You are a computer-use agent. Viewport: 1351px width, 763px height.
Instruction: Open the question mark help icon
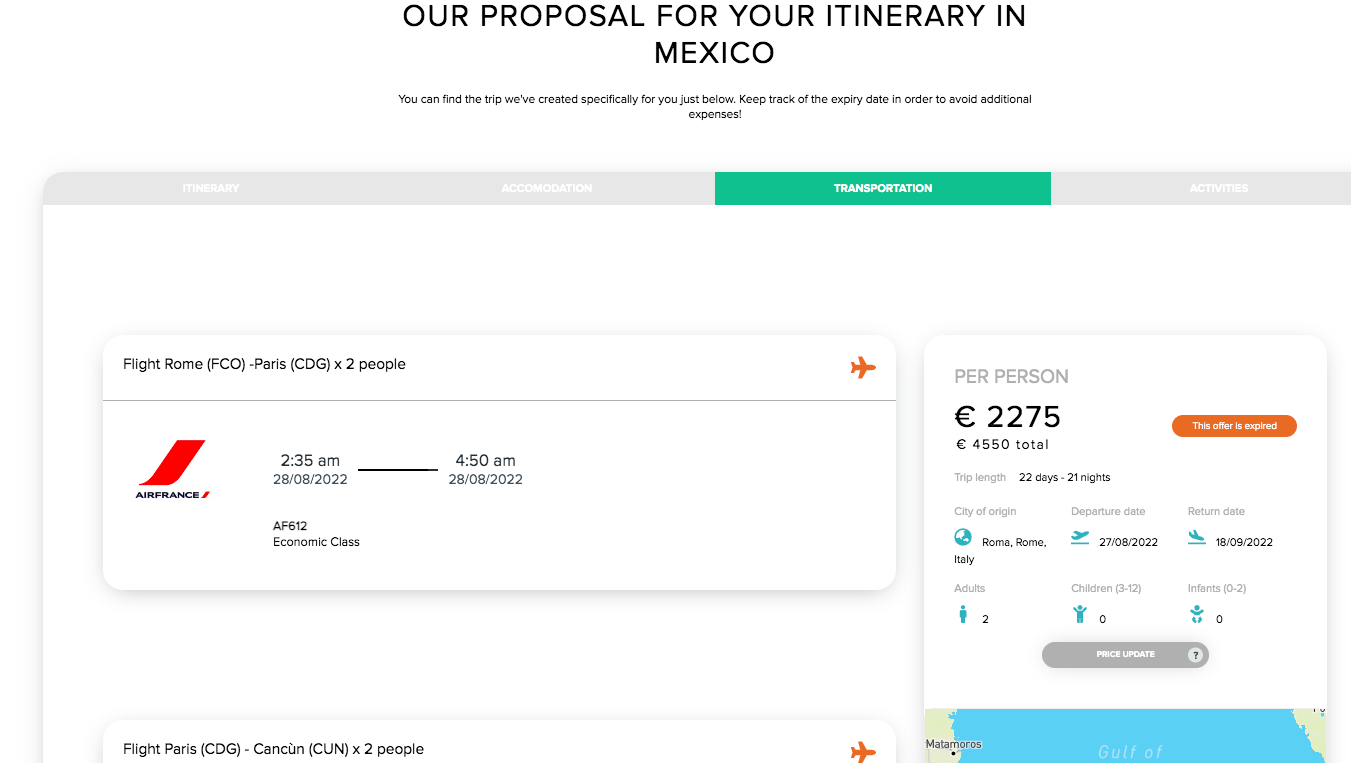coord(1194,655)
